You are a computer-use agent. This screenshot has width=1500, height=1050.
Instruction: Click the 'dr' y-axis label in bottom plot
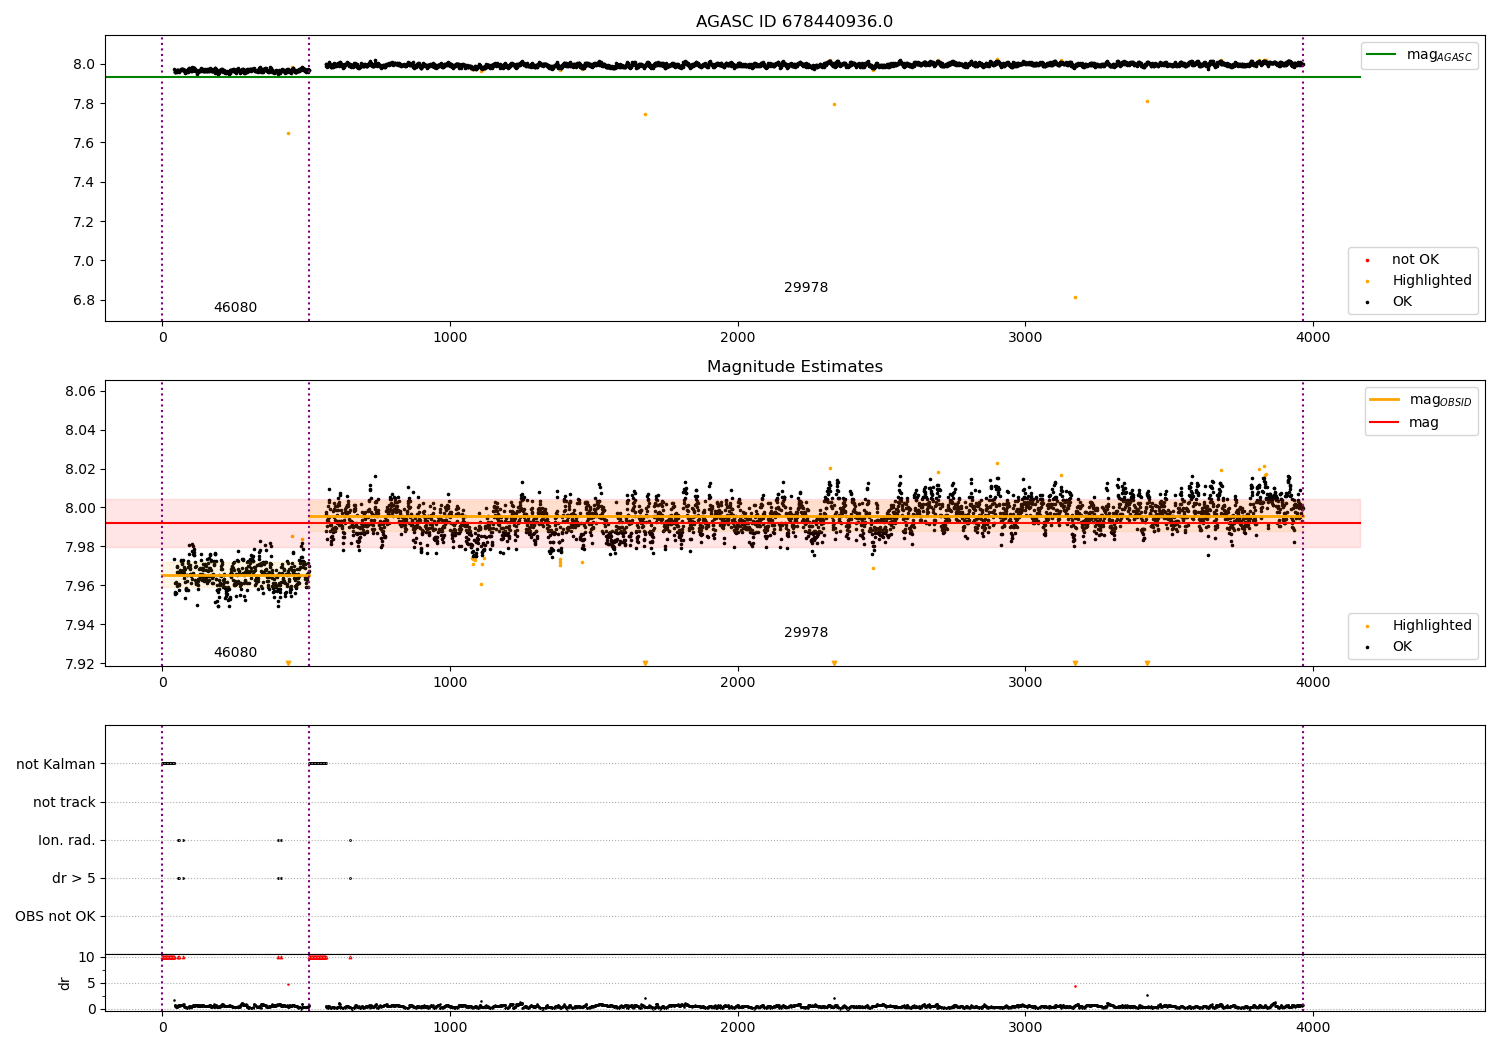(x=65, y=983)
